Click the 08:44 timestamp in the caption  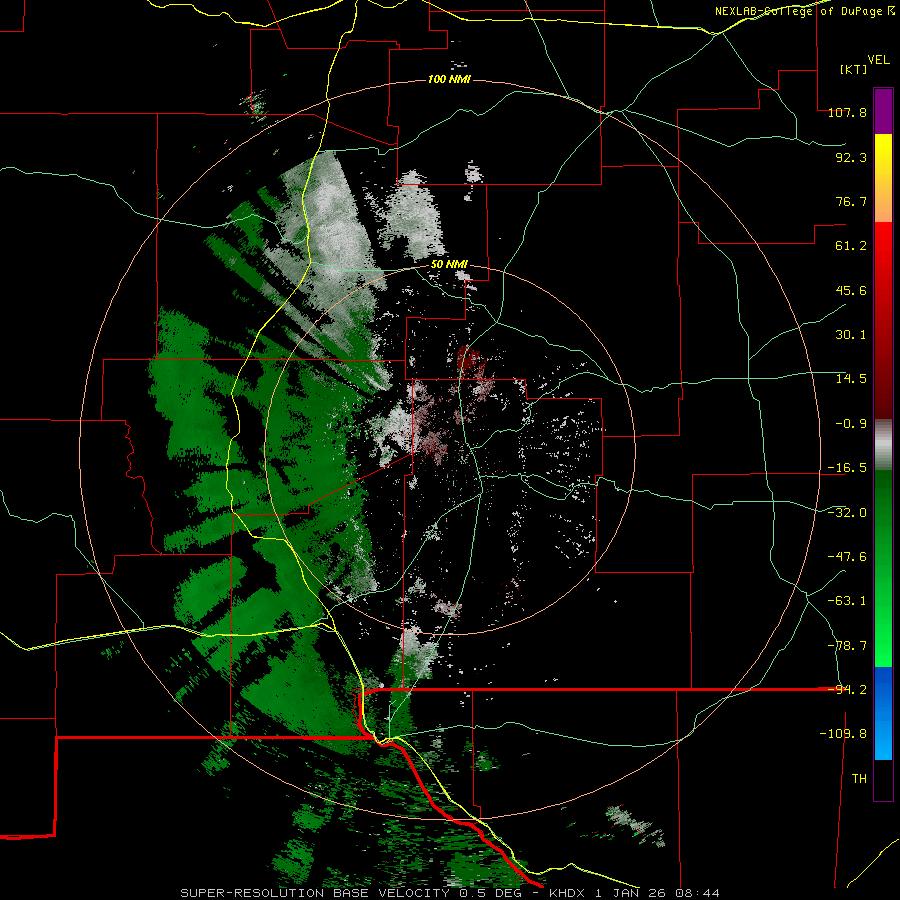click(x=697, y=893)
